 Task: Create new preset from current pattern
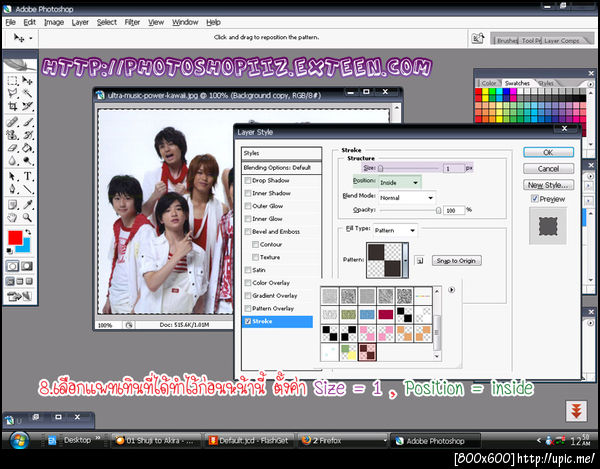420,261
